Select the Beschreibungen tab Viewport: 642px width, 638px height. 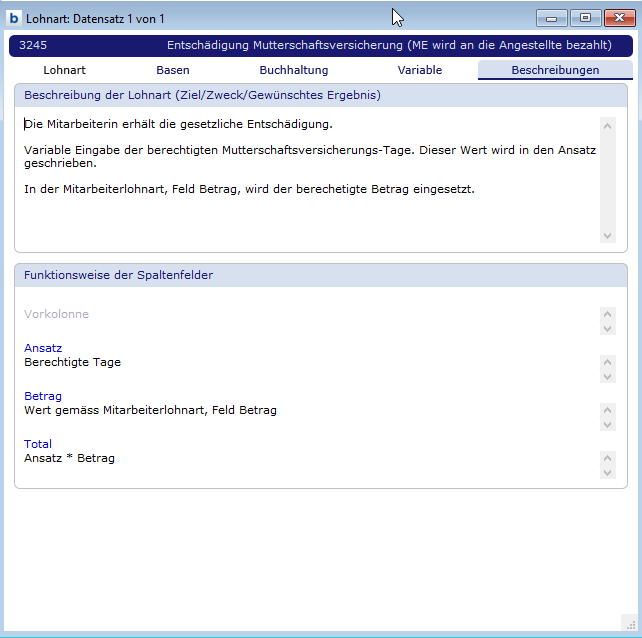555,70
